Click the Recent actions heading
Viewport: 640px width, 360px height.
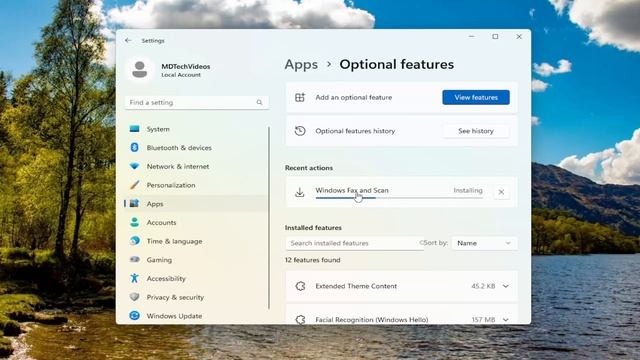tap(309, 168)
